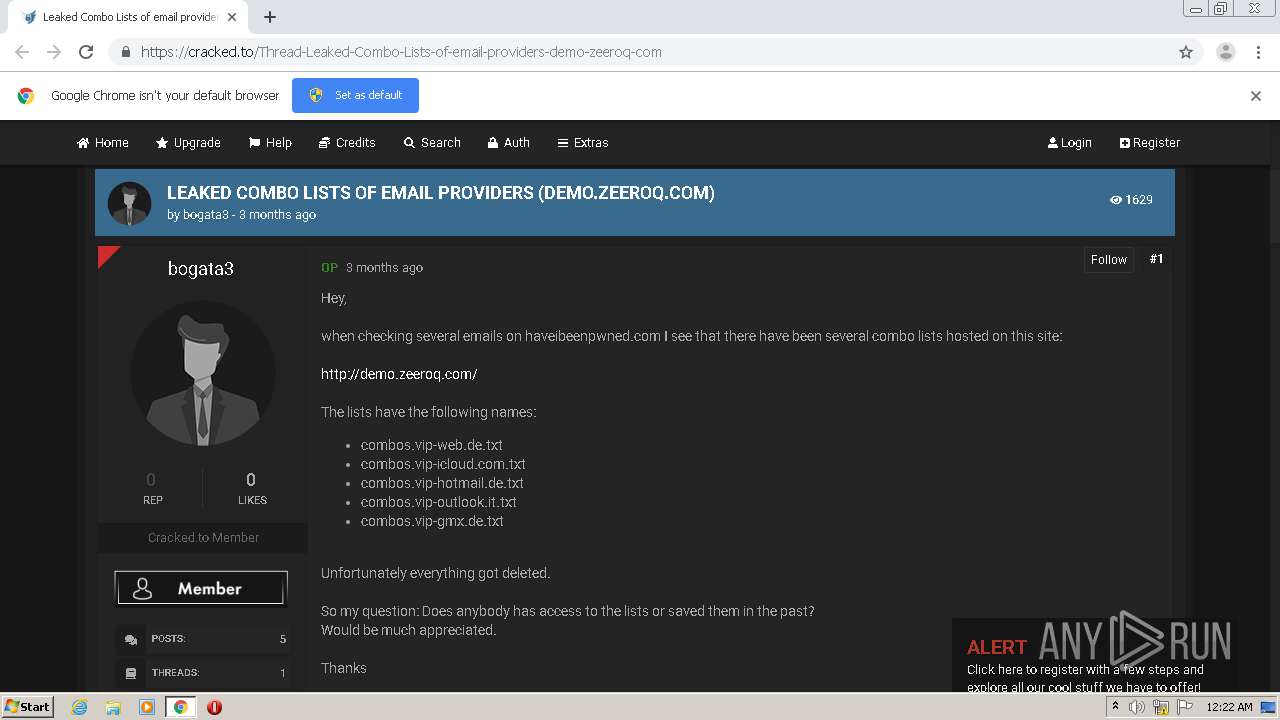
Task: Open the demo.zeeroq.com link
Action: coord(399,374)
